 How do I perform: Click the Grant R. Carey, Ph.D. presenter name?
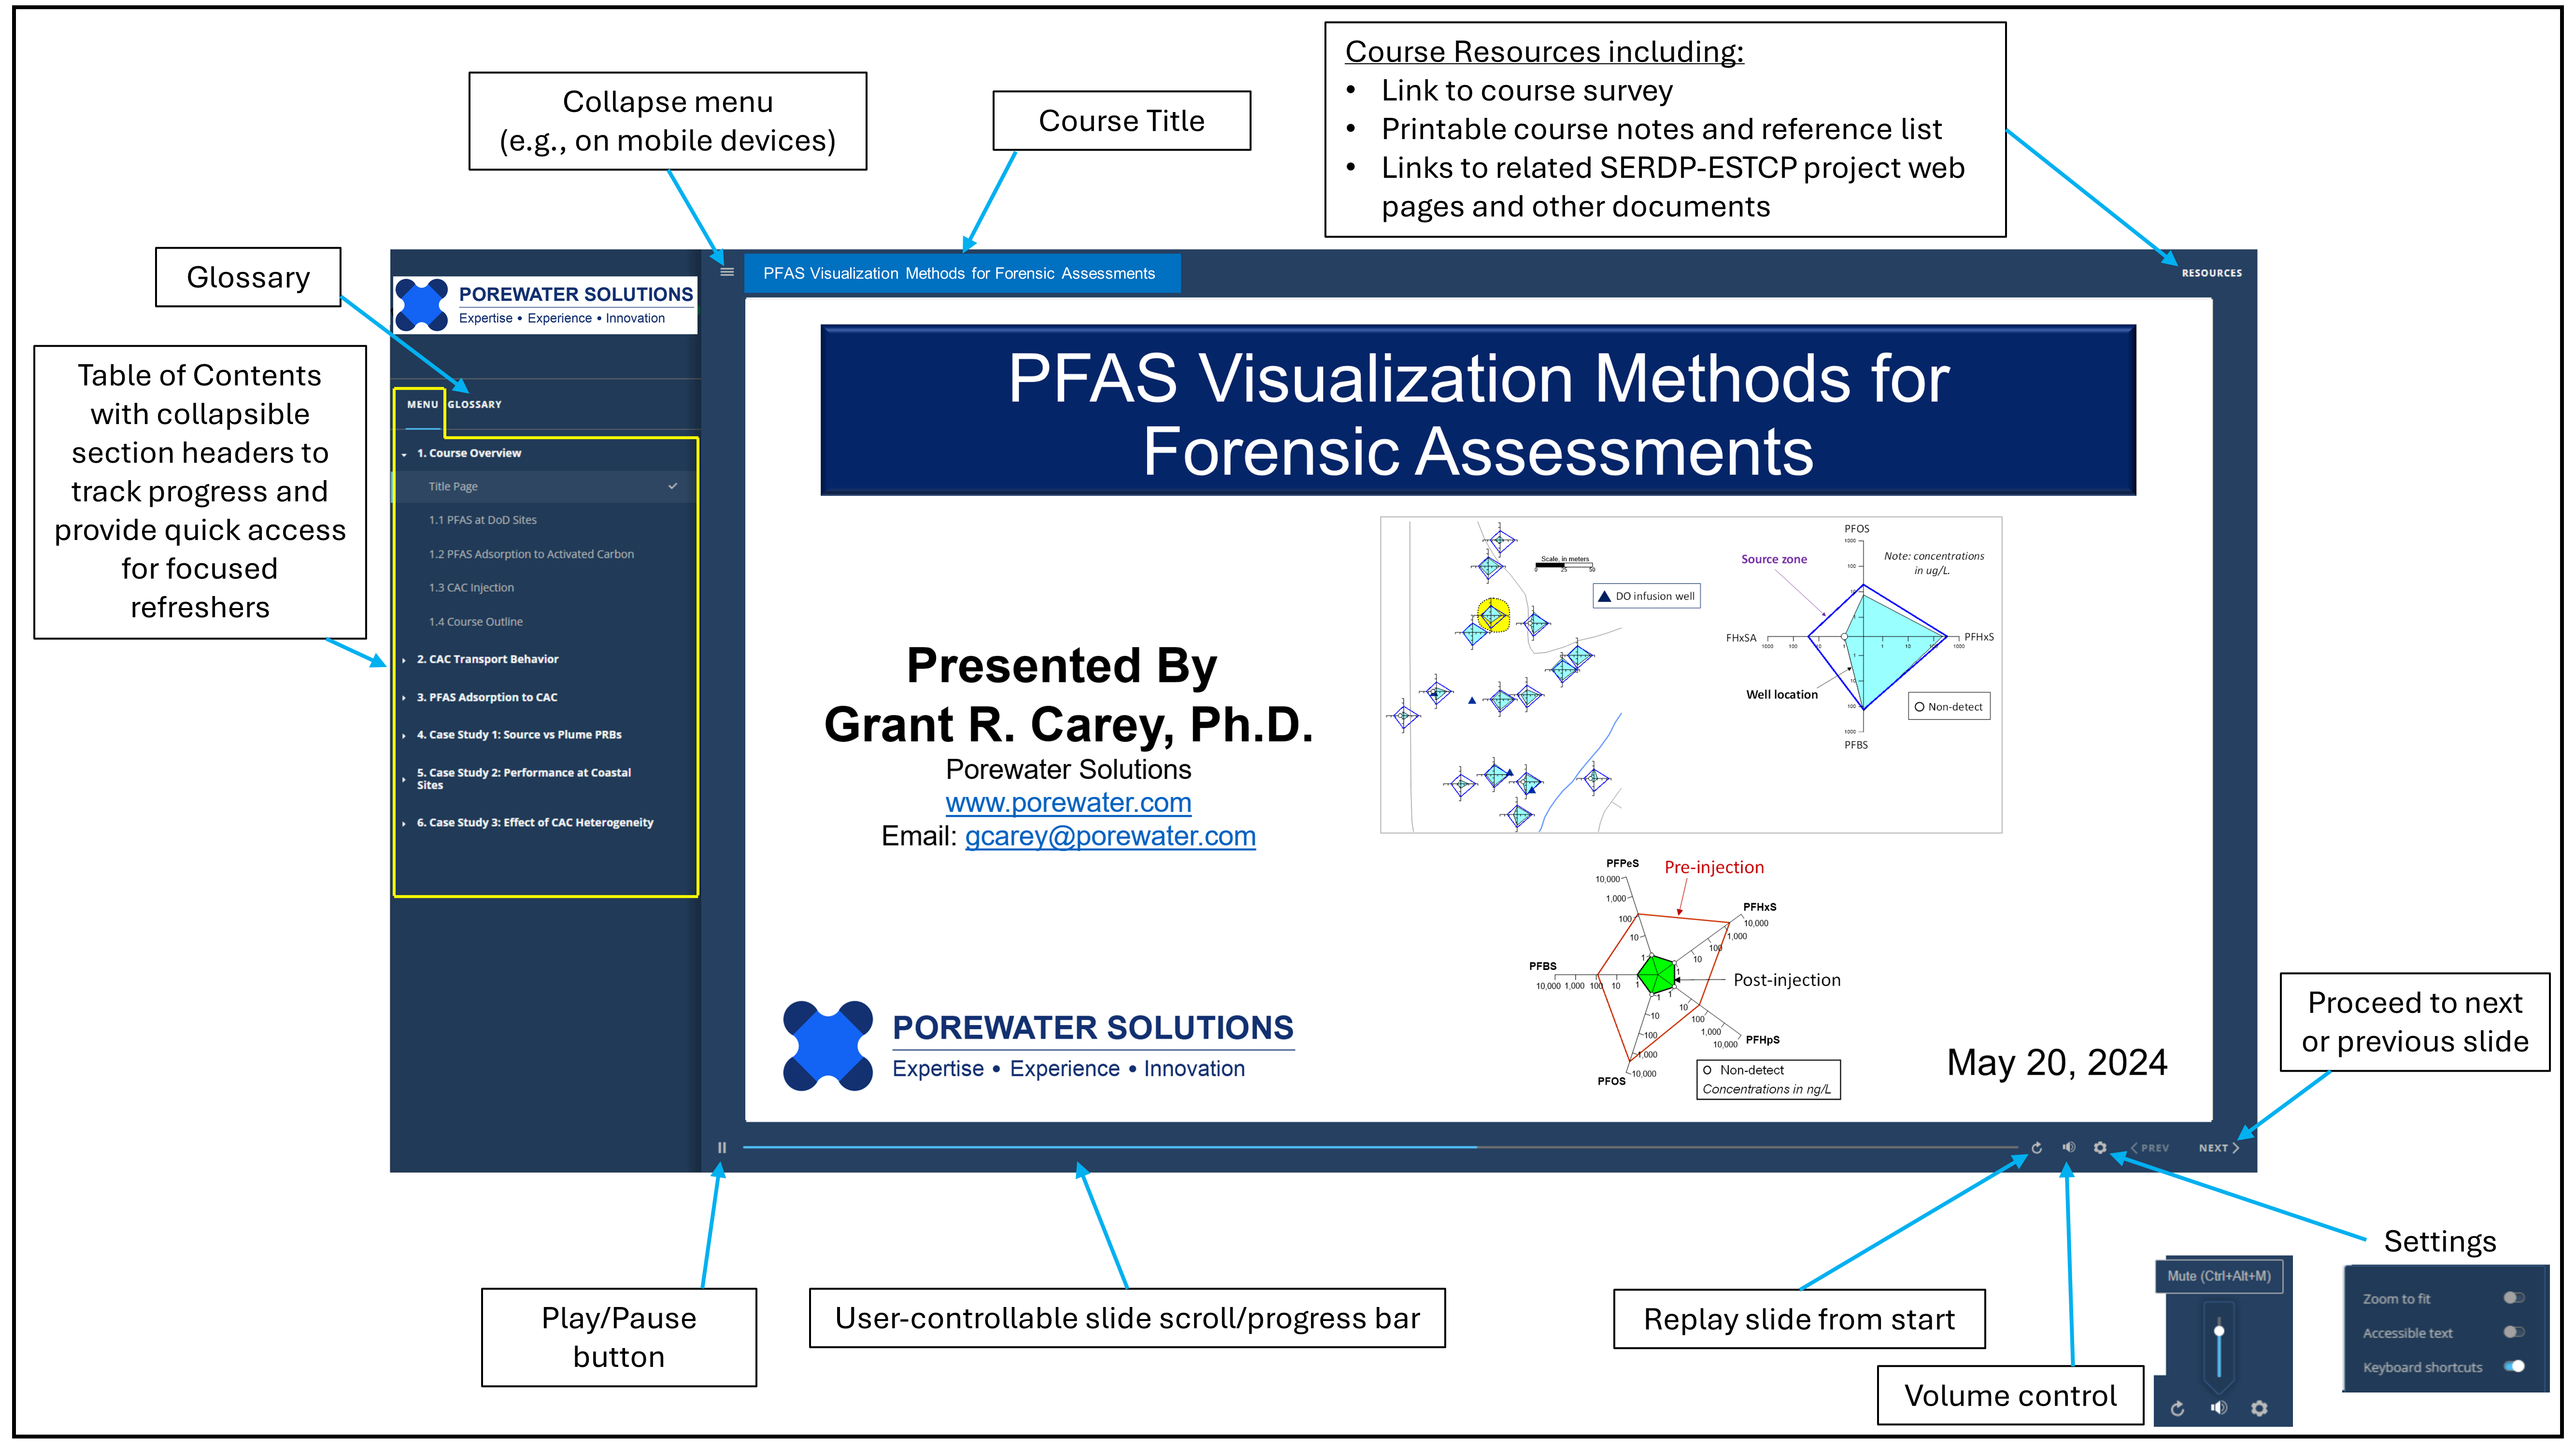point(1068,724)
